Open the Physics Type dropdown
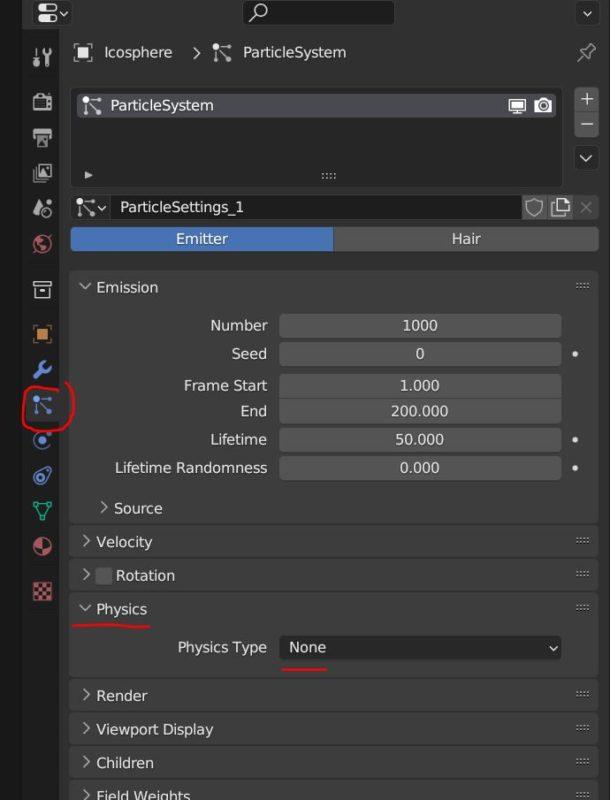This screenshot has width=610, height=800. pyautogui.click(x=420, y=647)
